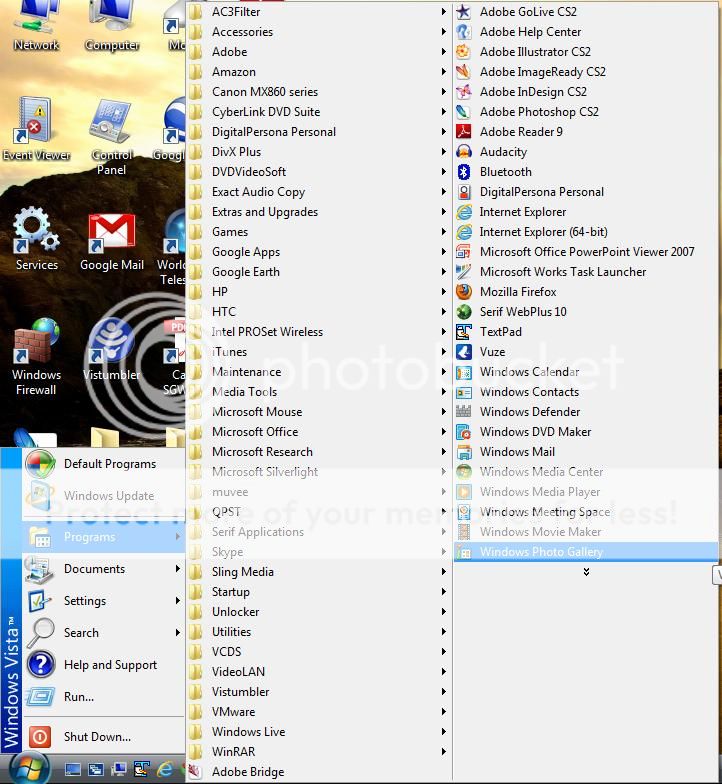
Task: Open Computer desktop icon
Action: (x=112, y=26)
